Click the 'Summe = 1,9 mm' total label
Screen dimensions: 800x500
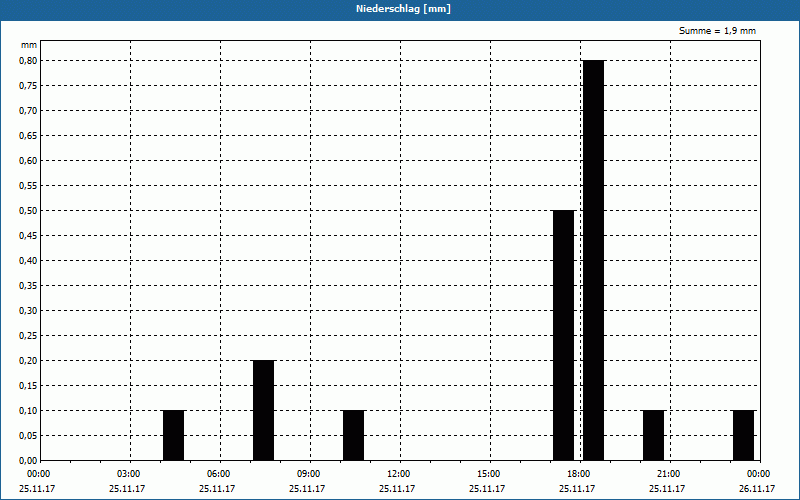[717, 31]
